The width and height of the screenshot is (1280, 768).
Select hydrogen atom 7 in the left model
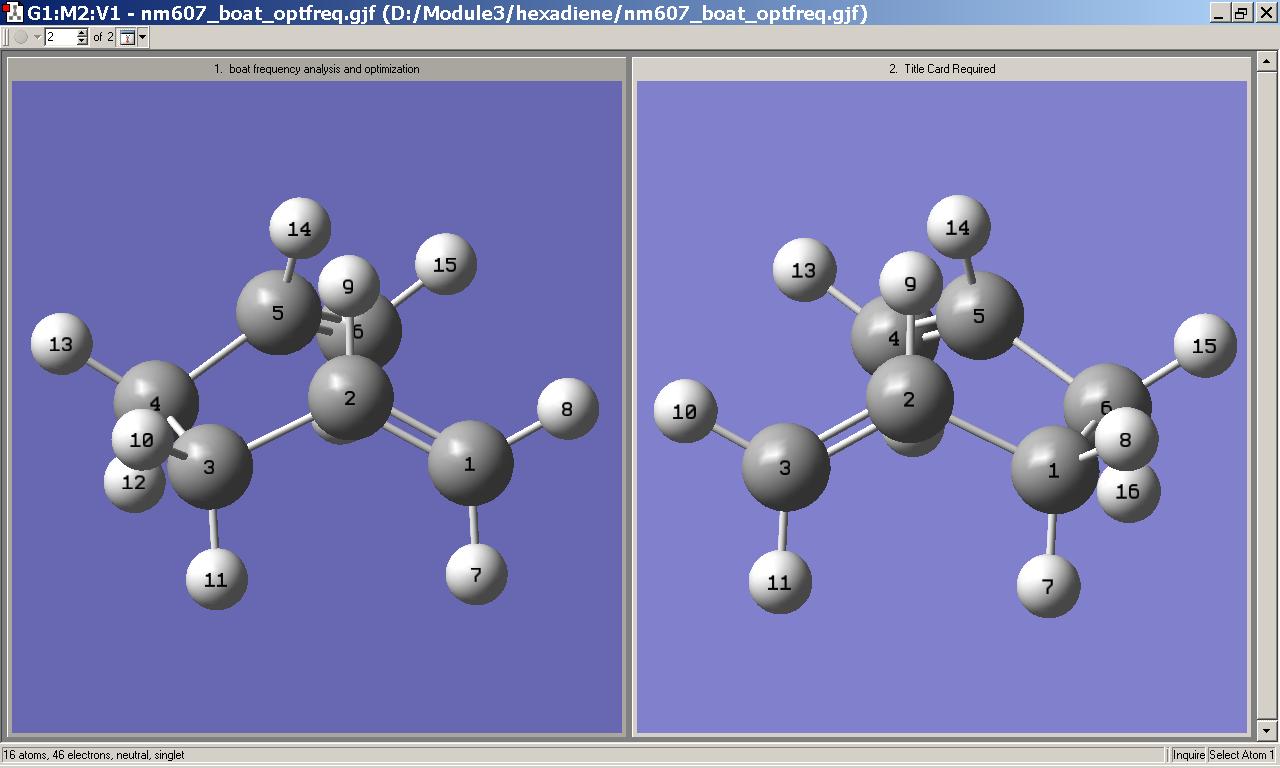pyautogui.click(x=476, y=575)
